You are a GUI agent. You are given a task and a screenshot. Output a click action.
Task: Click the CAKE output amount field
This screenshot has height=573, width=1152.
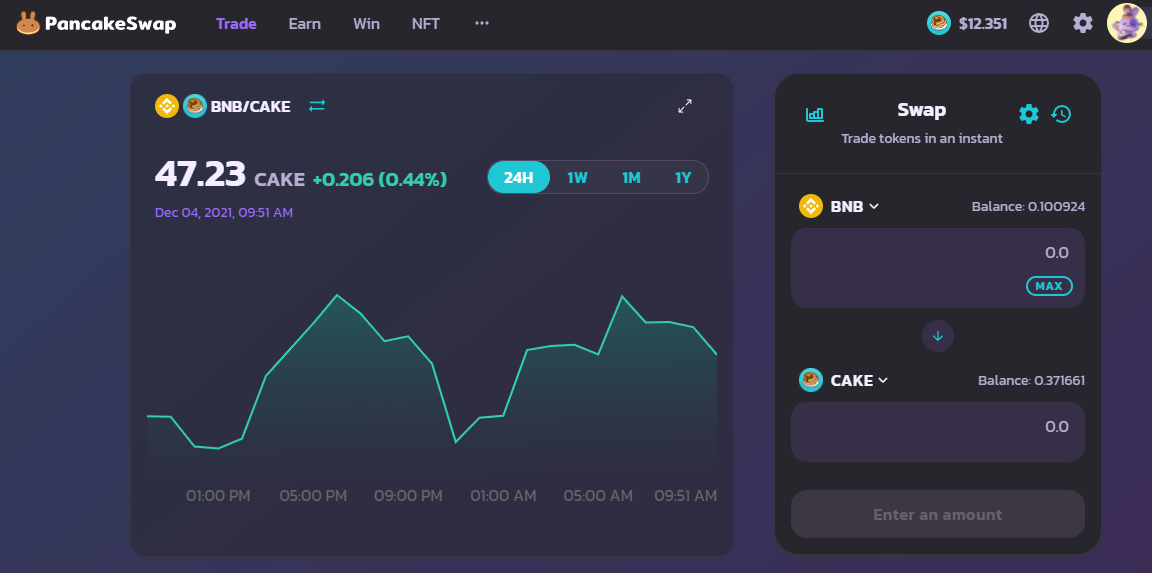[x=937, y=432]
